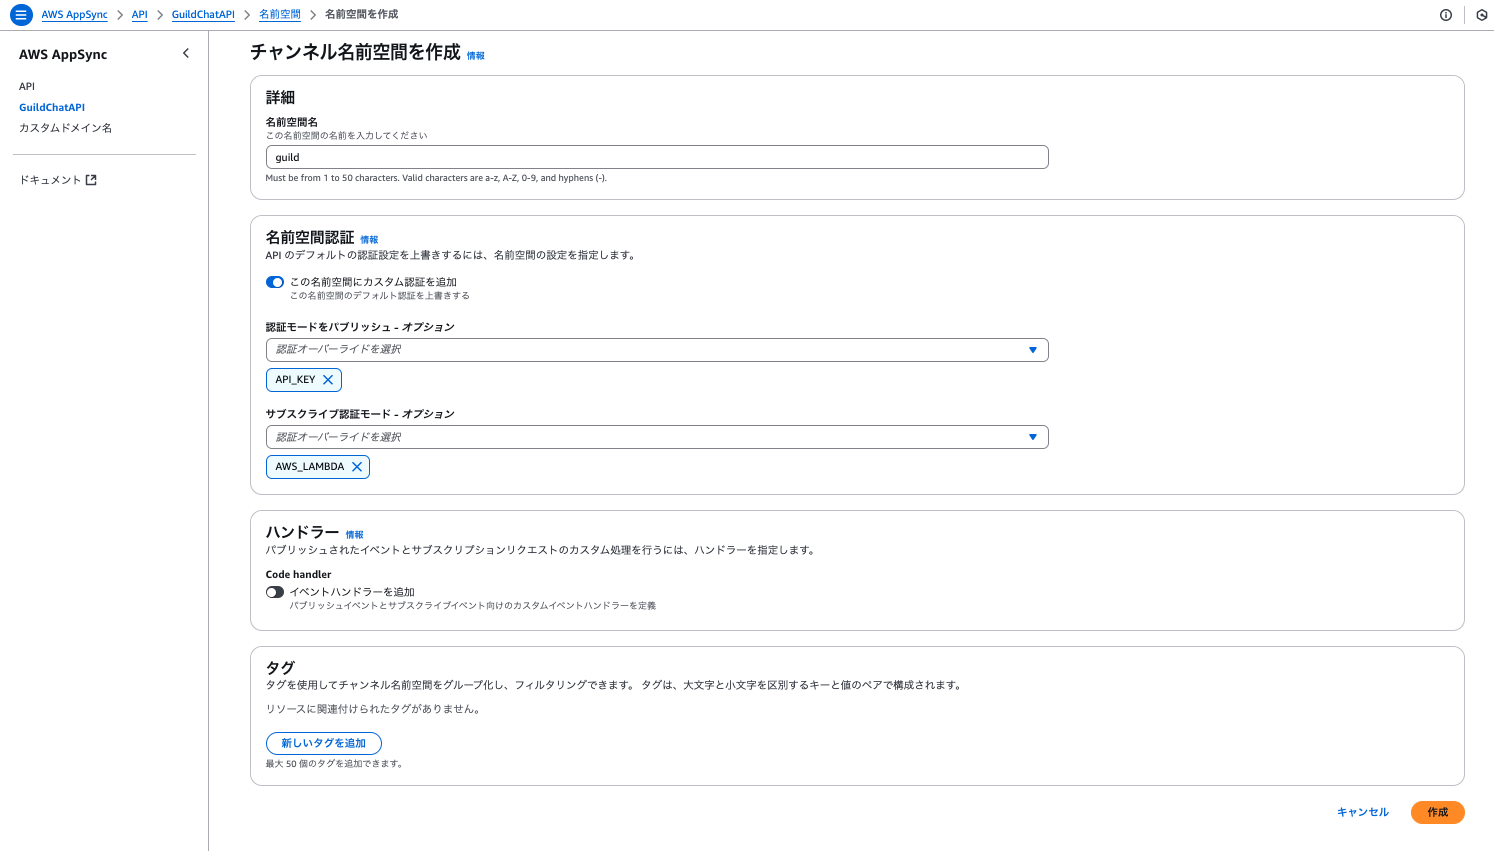Open カスタムドメイン名 in the sidebar
This screenshot has width=1494, height=851.
tap(66, 128)
